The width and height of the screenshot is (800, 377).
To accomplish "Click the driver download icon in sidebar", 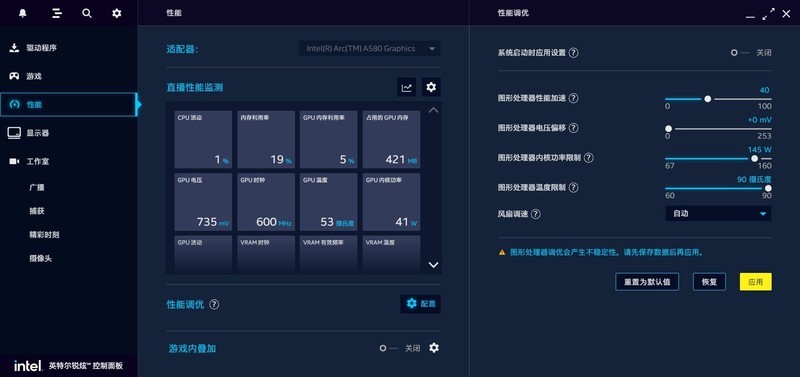I will [14, 48].
